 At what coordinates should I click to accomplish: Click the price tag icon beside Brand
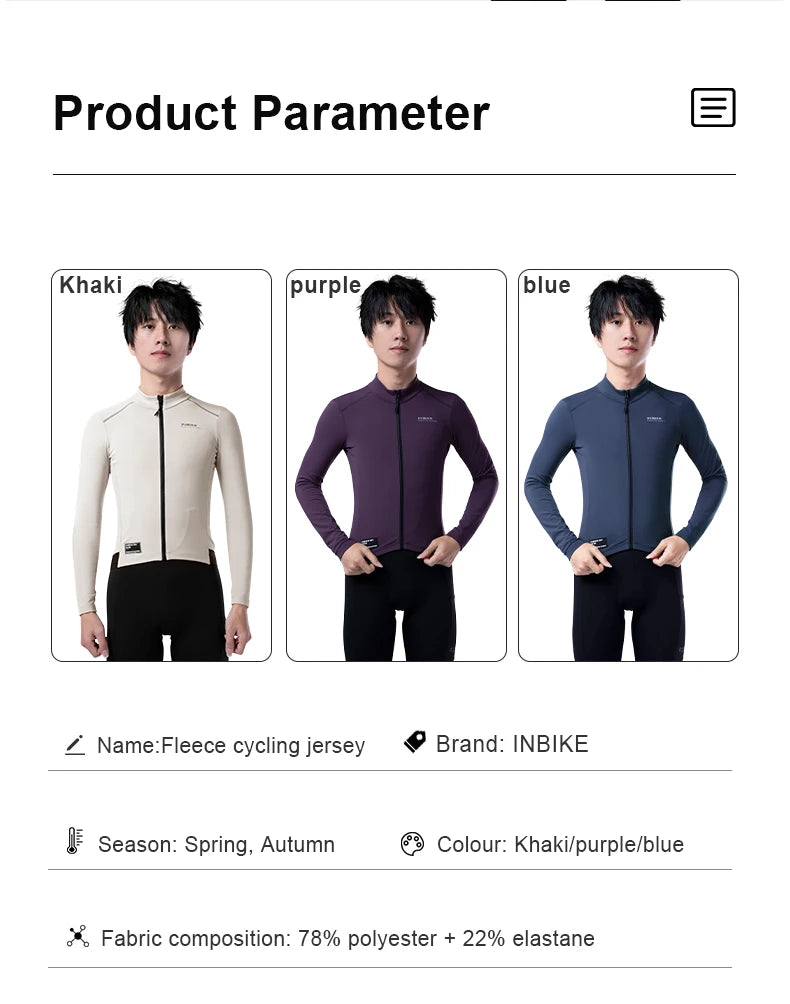(x=415, y=741)
